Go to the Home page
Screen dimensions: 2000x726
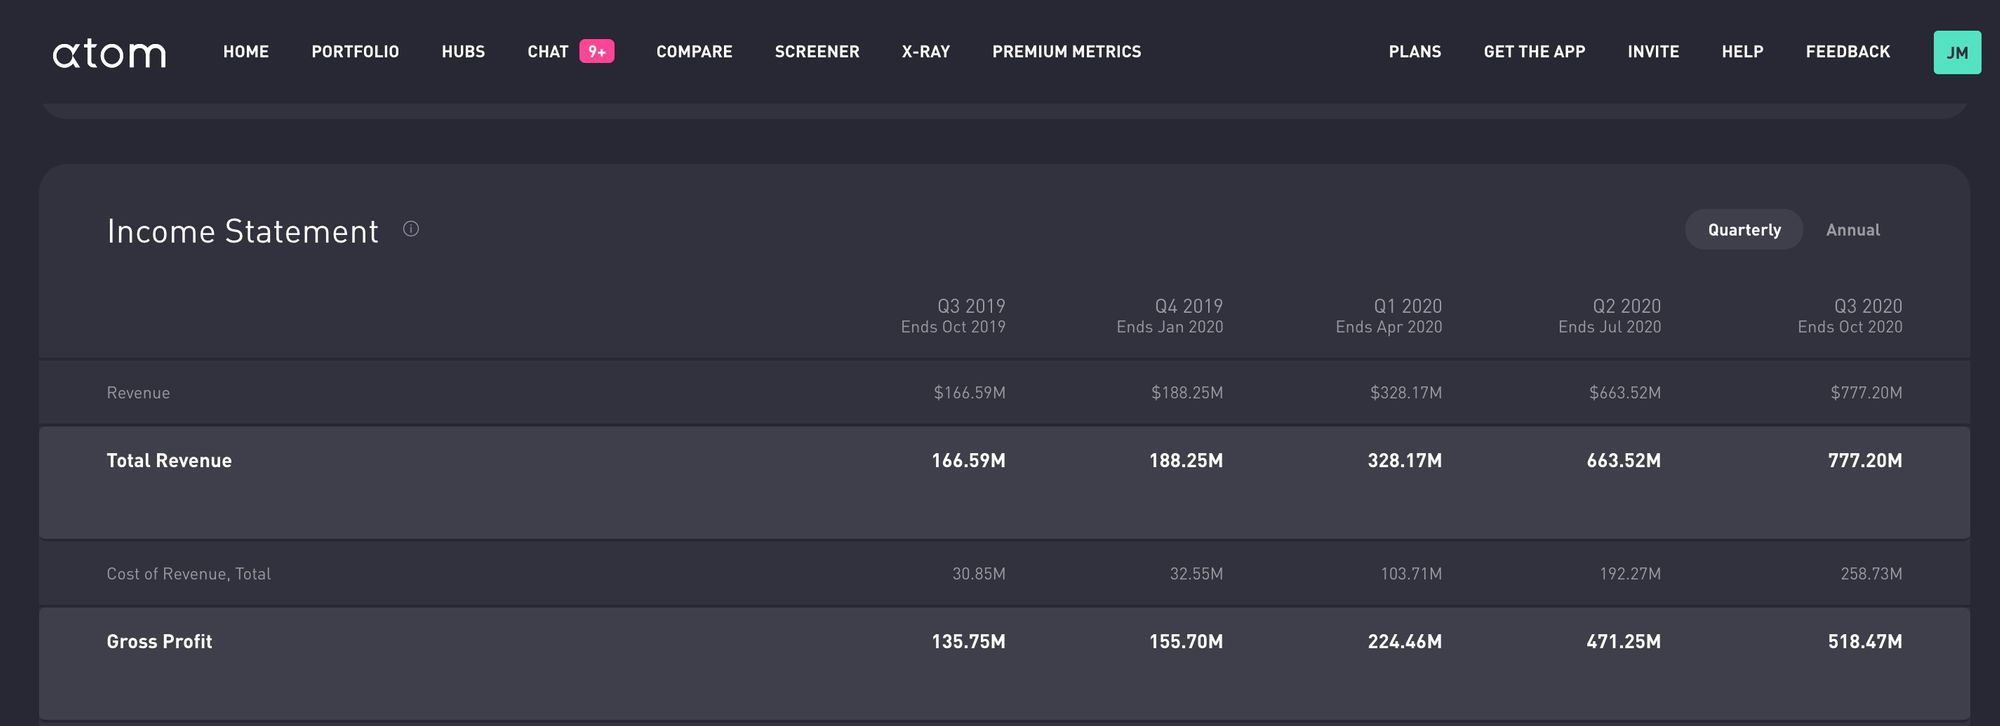pos(246,52)
